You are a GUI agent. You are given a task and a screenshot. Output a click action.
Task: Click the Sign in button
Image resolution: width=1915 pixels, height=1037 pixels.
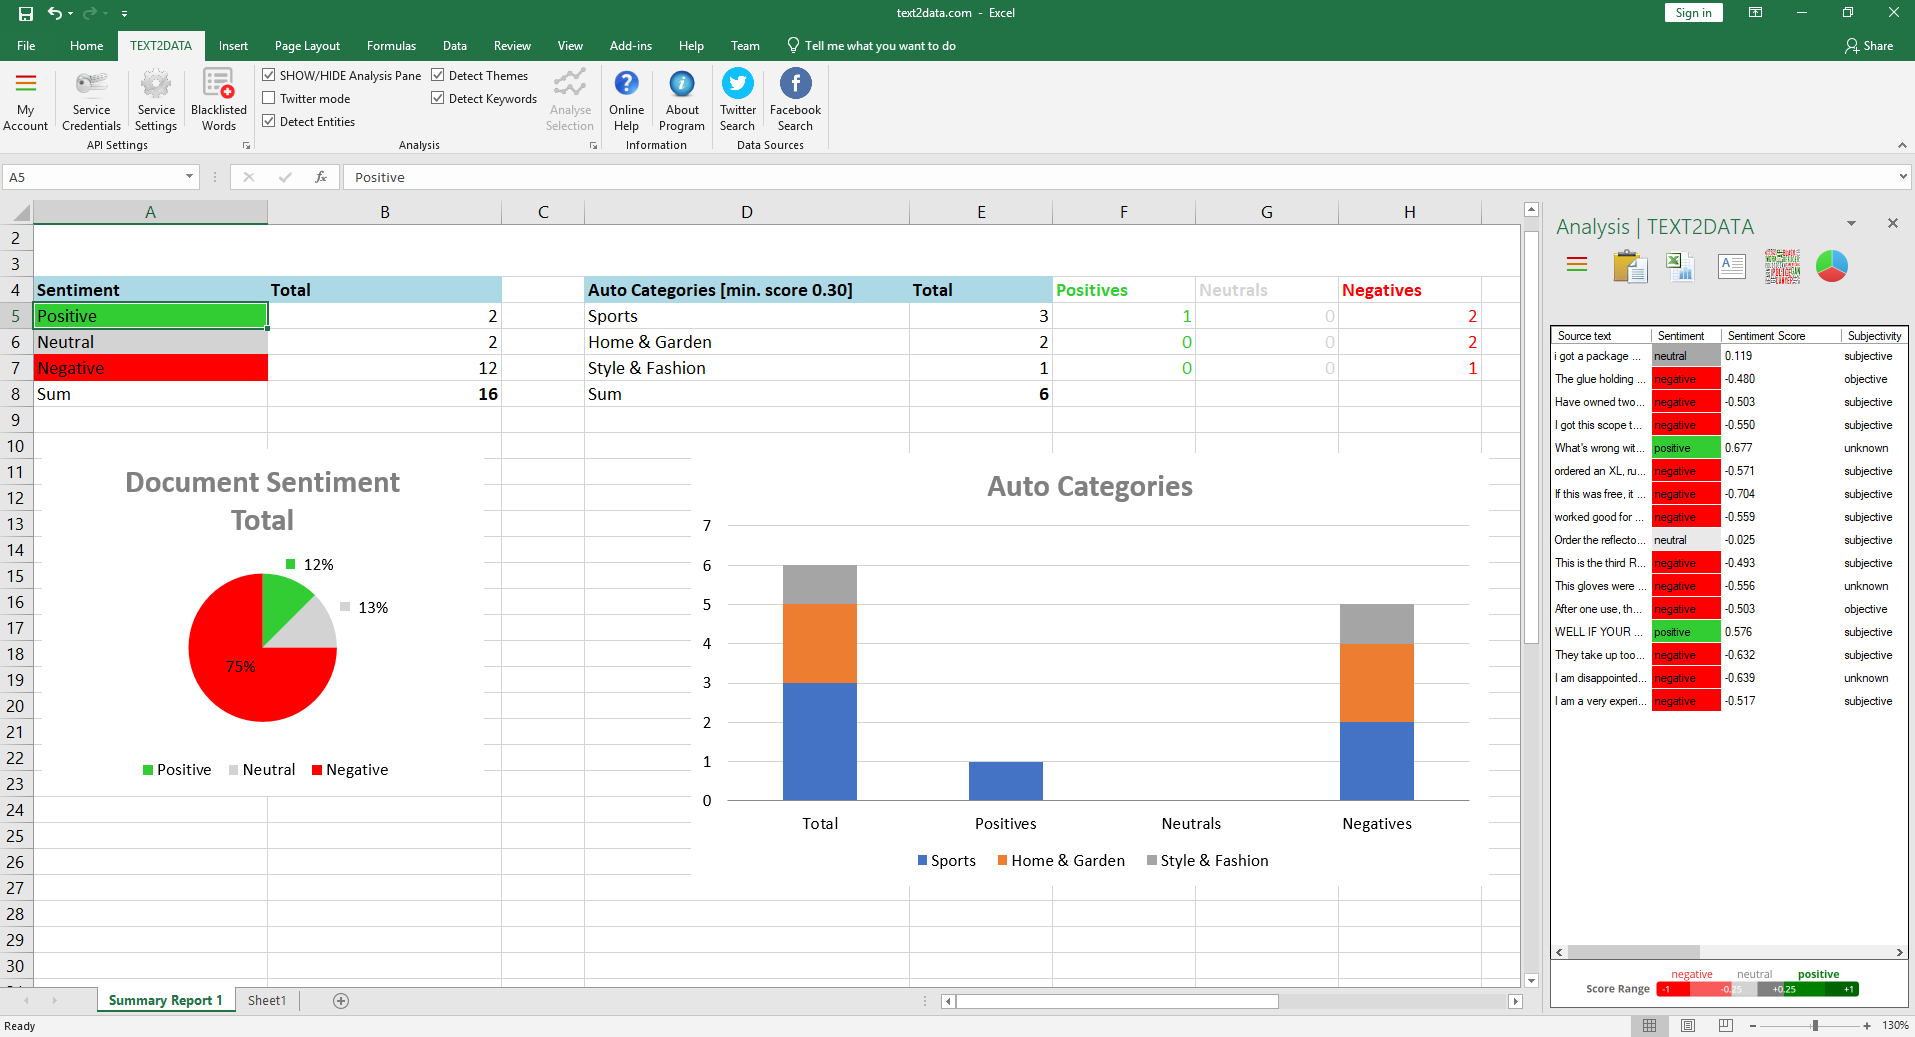pos(1694,13)
